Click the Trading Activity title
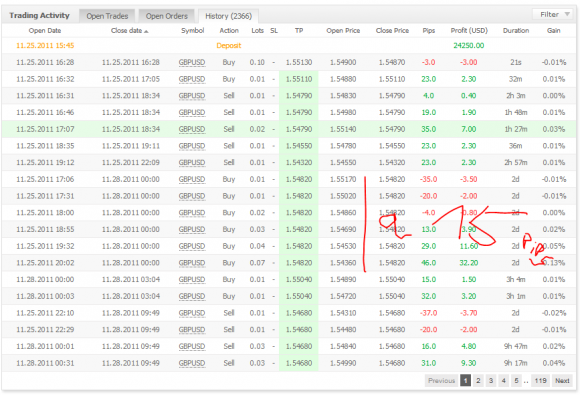The height and width of the screenshot is (395, 580). pyautogui.click(x=39, y=16)
